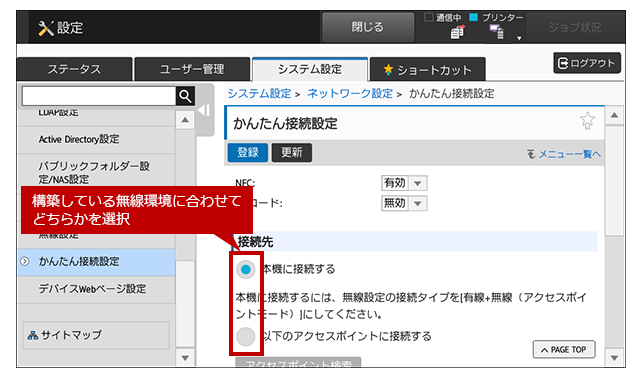Open Active Directory設定 in sidebar

coord(96,140)
